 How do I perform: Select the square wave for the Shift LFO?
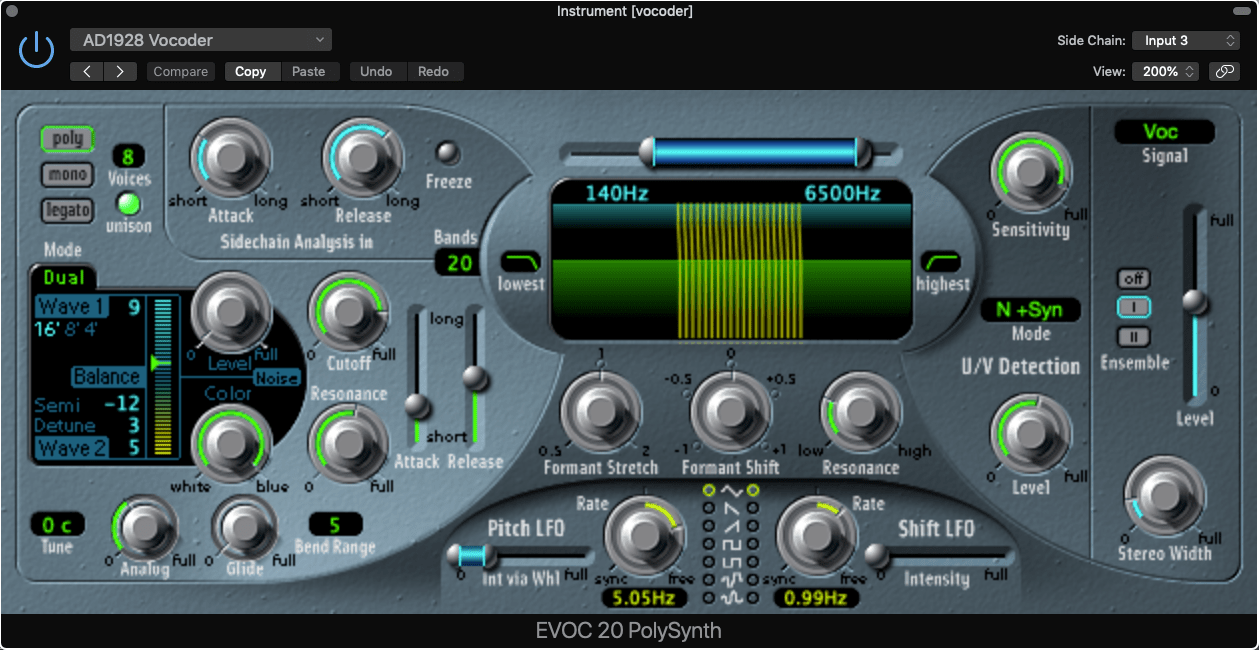pyautogui.click(x=753, y=543)
